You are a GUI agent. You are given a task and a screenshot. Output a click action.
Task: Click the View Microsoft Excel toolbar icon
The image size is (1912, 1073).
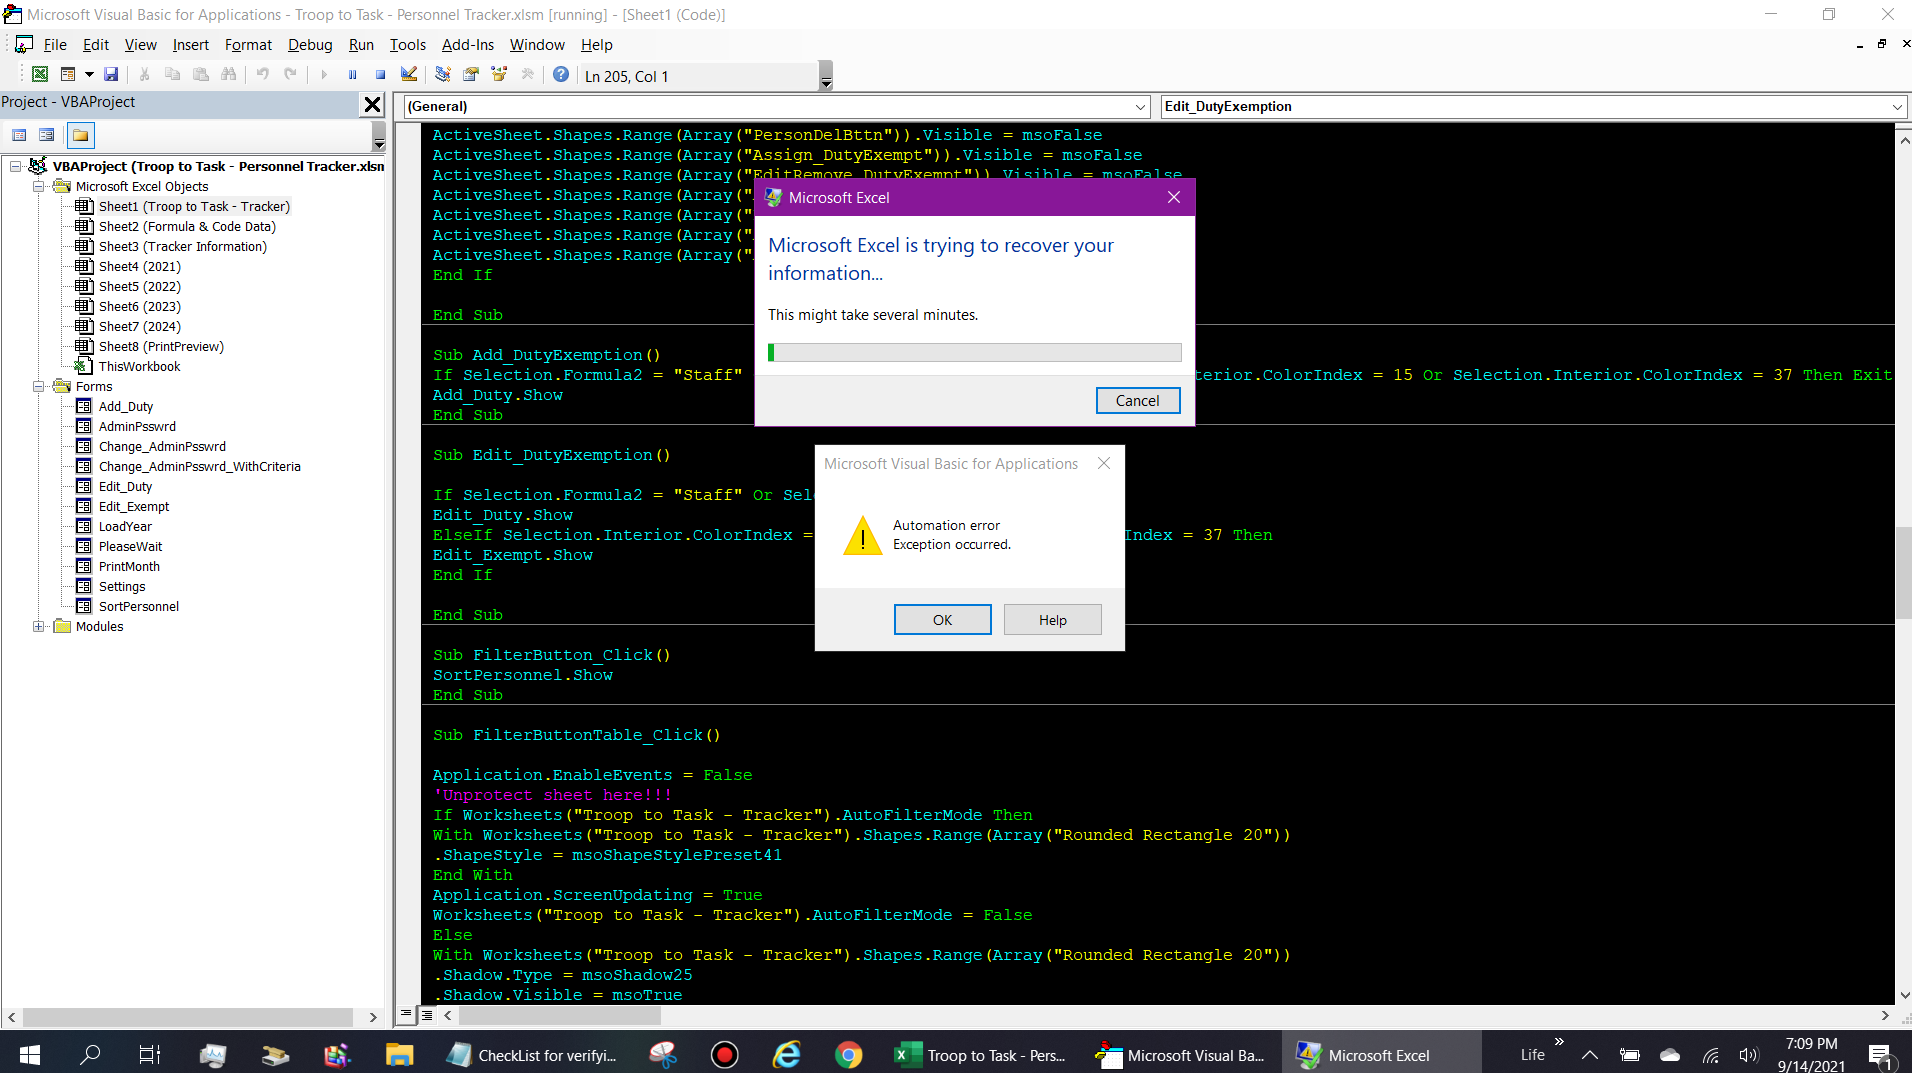tap(39, 74)
